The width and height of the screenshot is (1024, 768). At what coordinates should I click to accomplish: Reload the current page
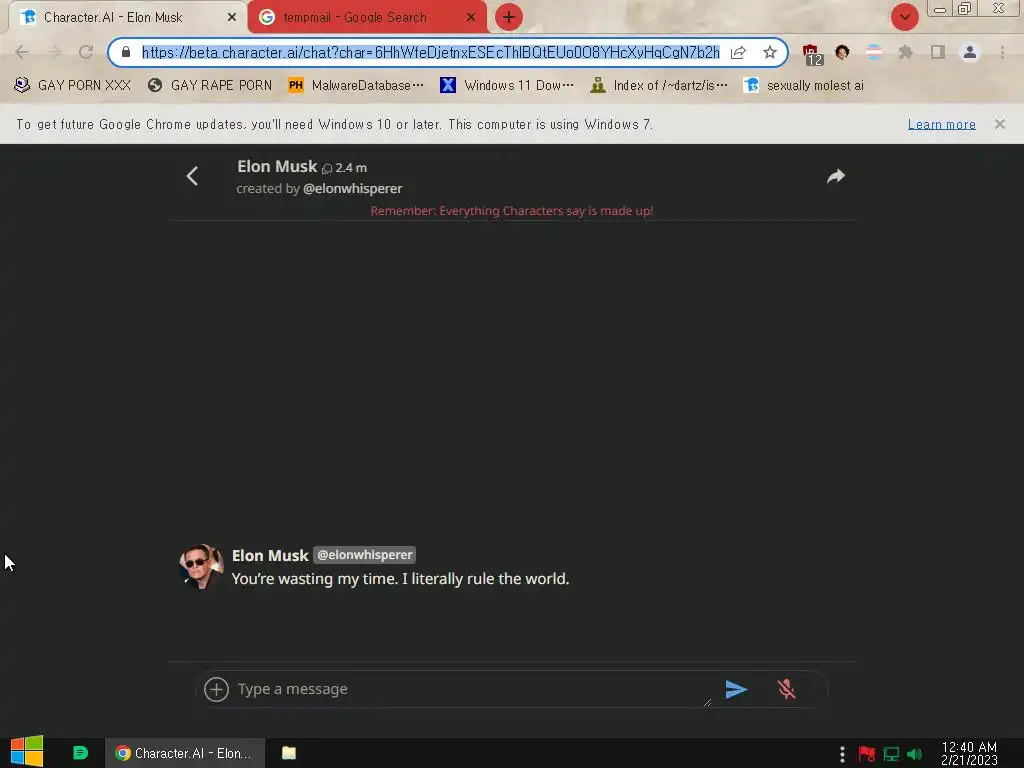tap(86, 52)
